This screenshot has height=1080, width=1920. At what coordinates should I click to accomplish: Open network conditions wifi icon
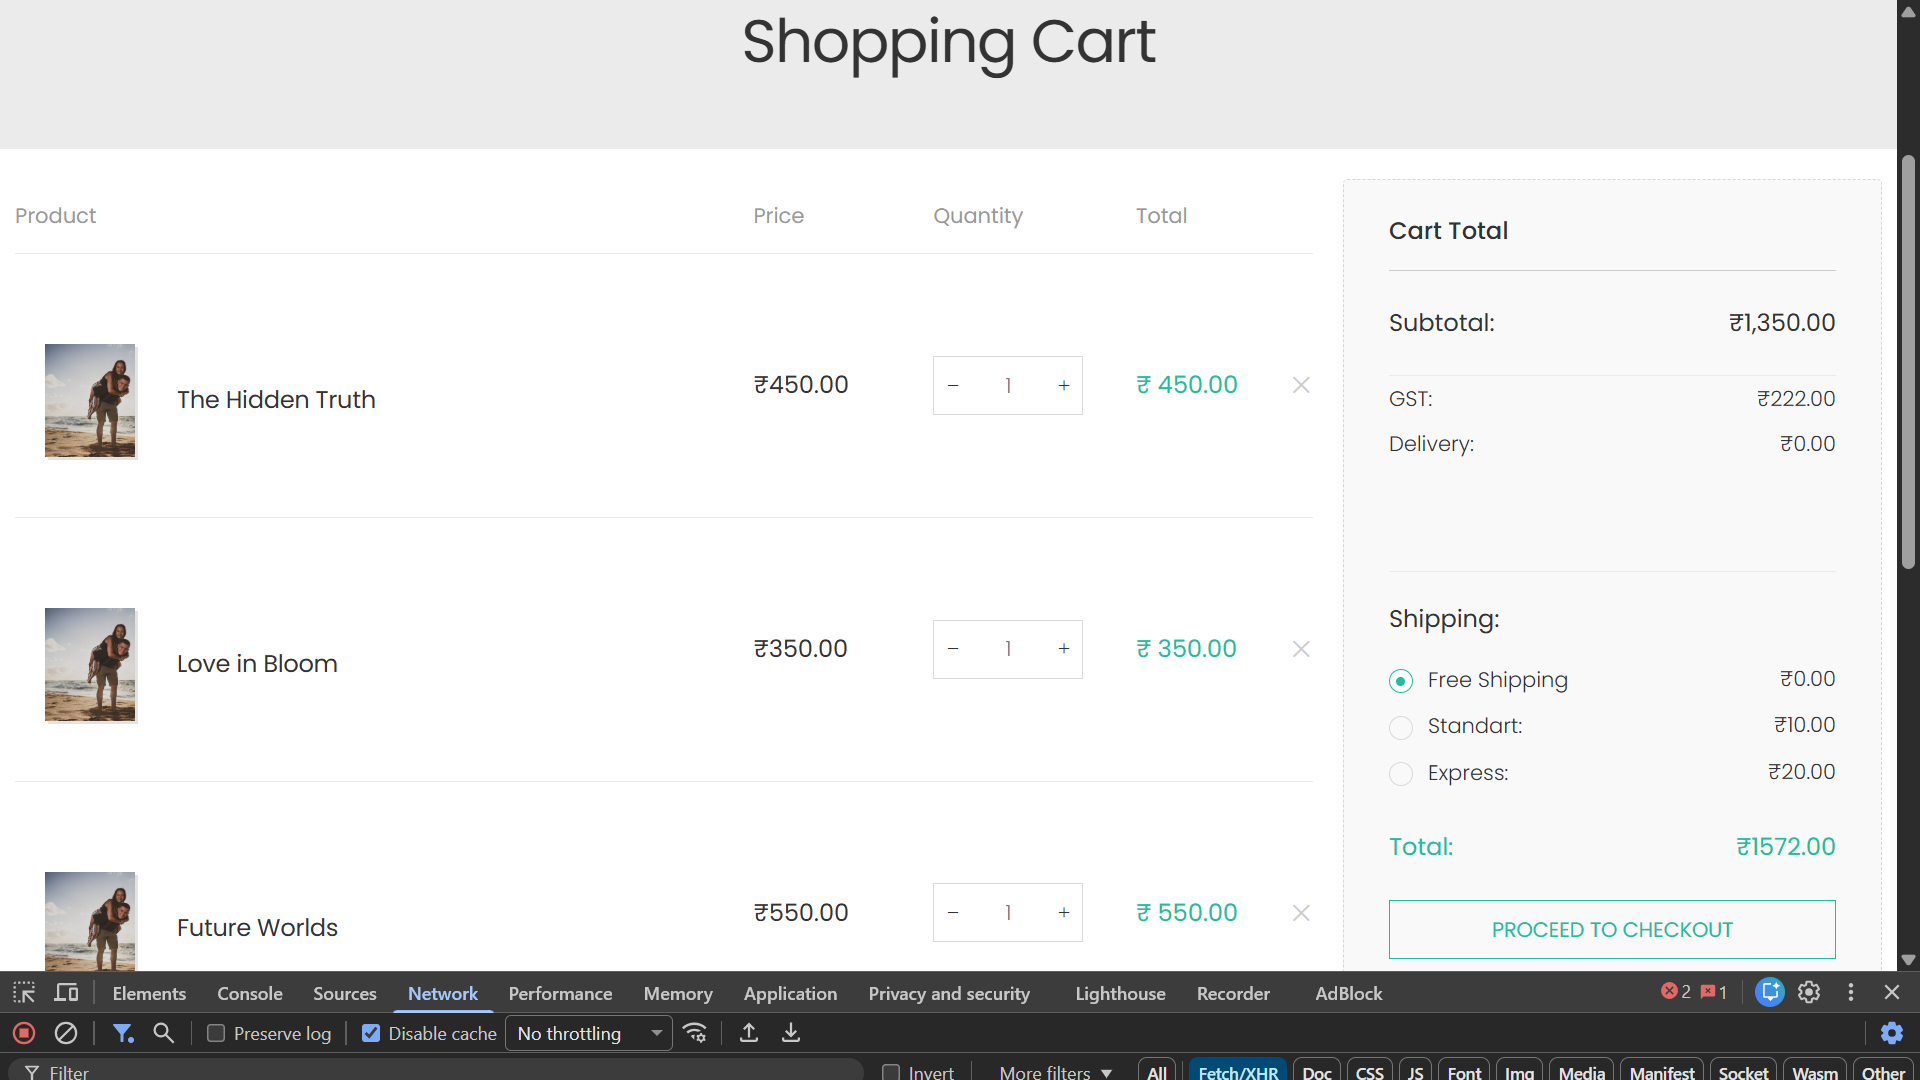click(x=695, y=1033)
